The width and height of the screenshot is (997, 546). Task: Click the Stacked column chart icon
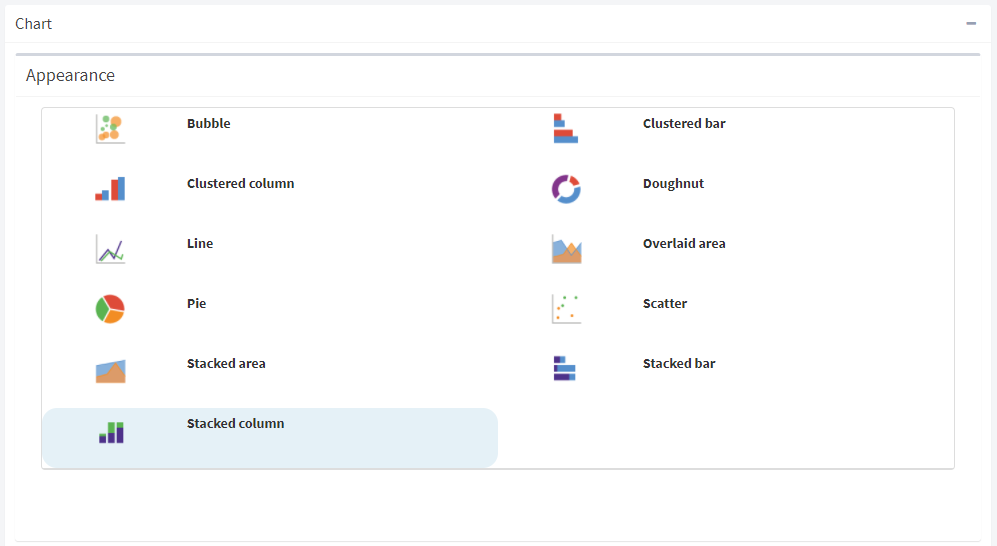(x=111, y=432)
